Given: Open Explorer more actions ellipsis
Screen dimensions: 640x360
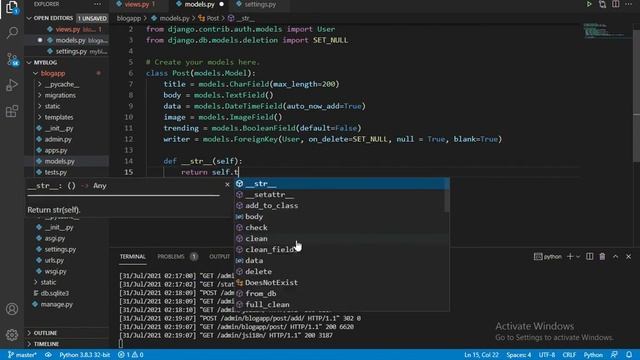Looking at the screenshot, I should [x=97, y=4].
